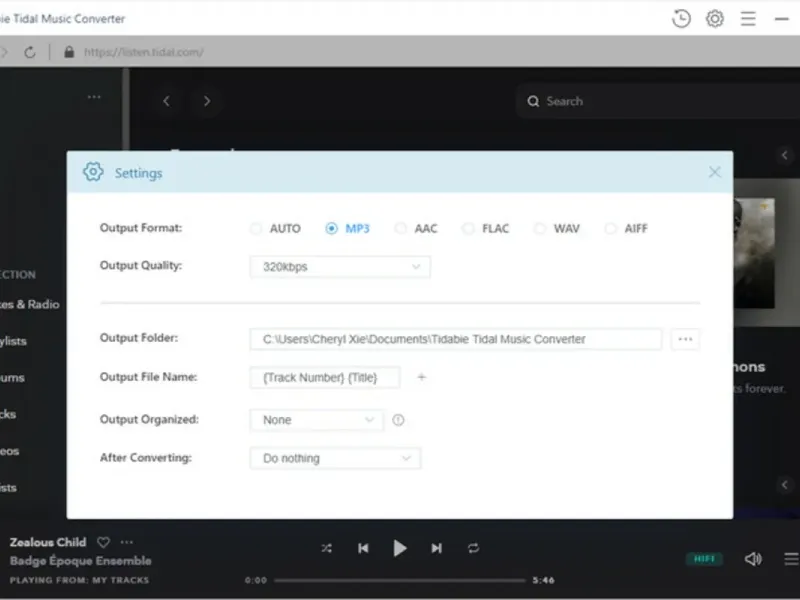Minimize the Tidabie window
Viewport: 800px width, 600px height.
click(x=782, y=19)
